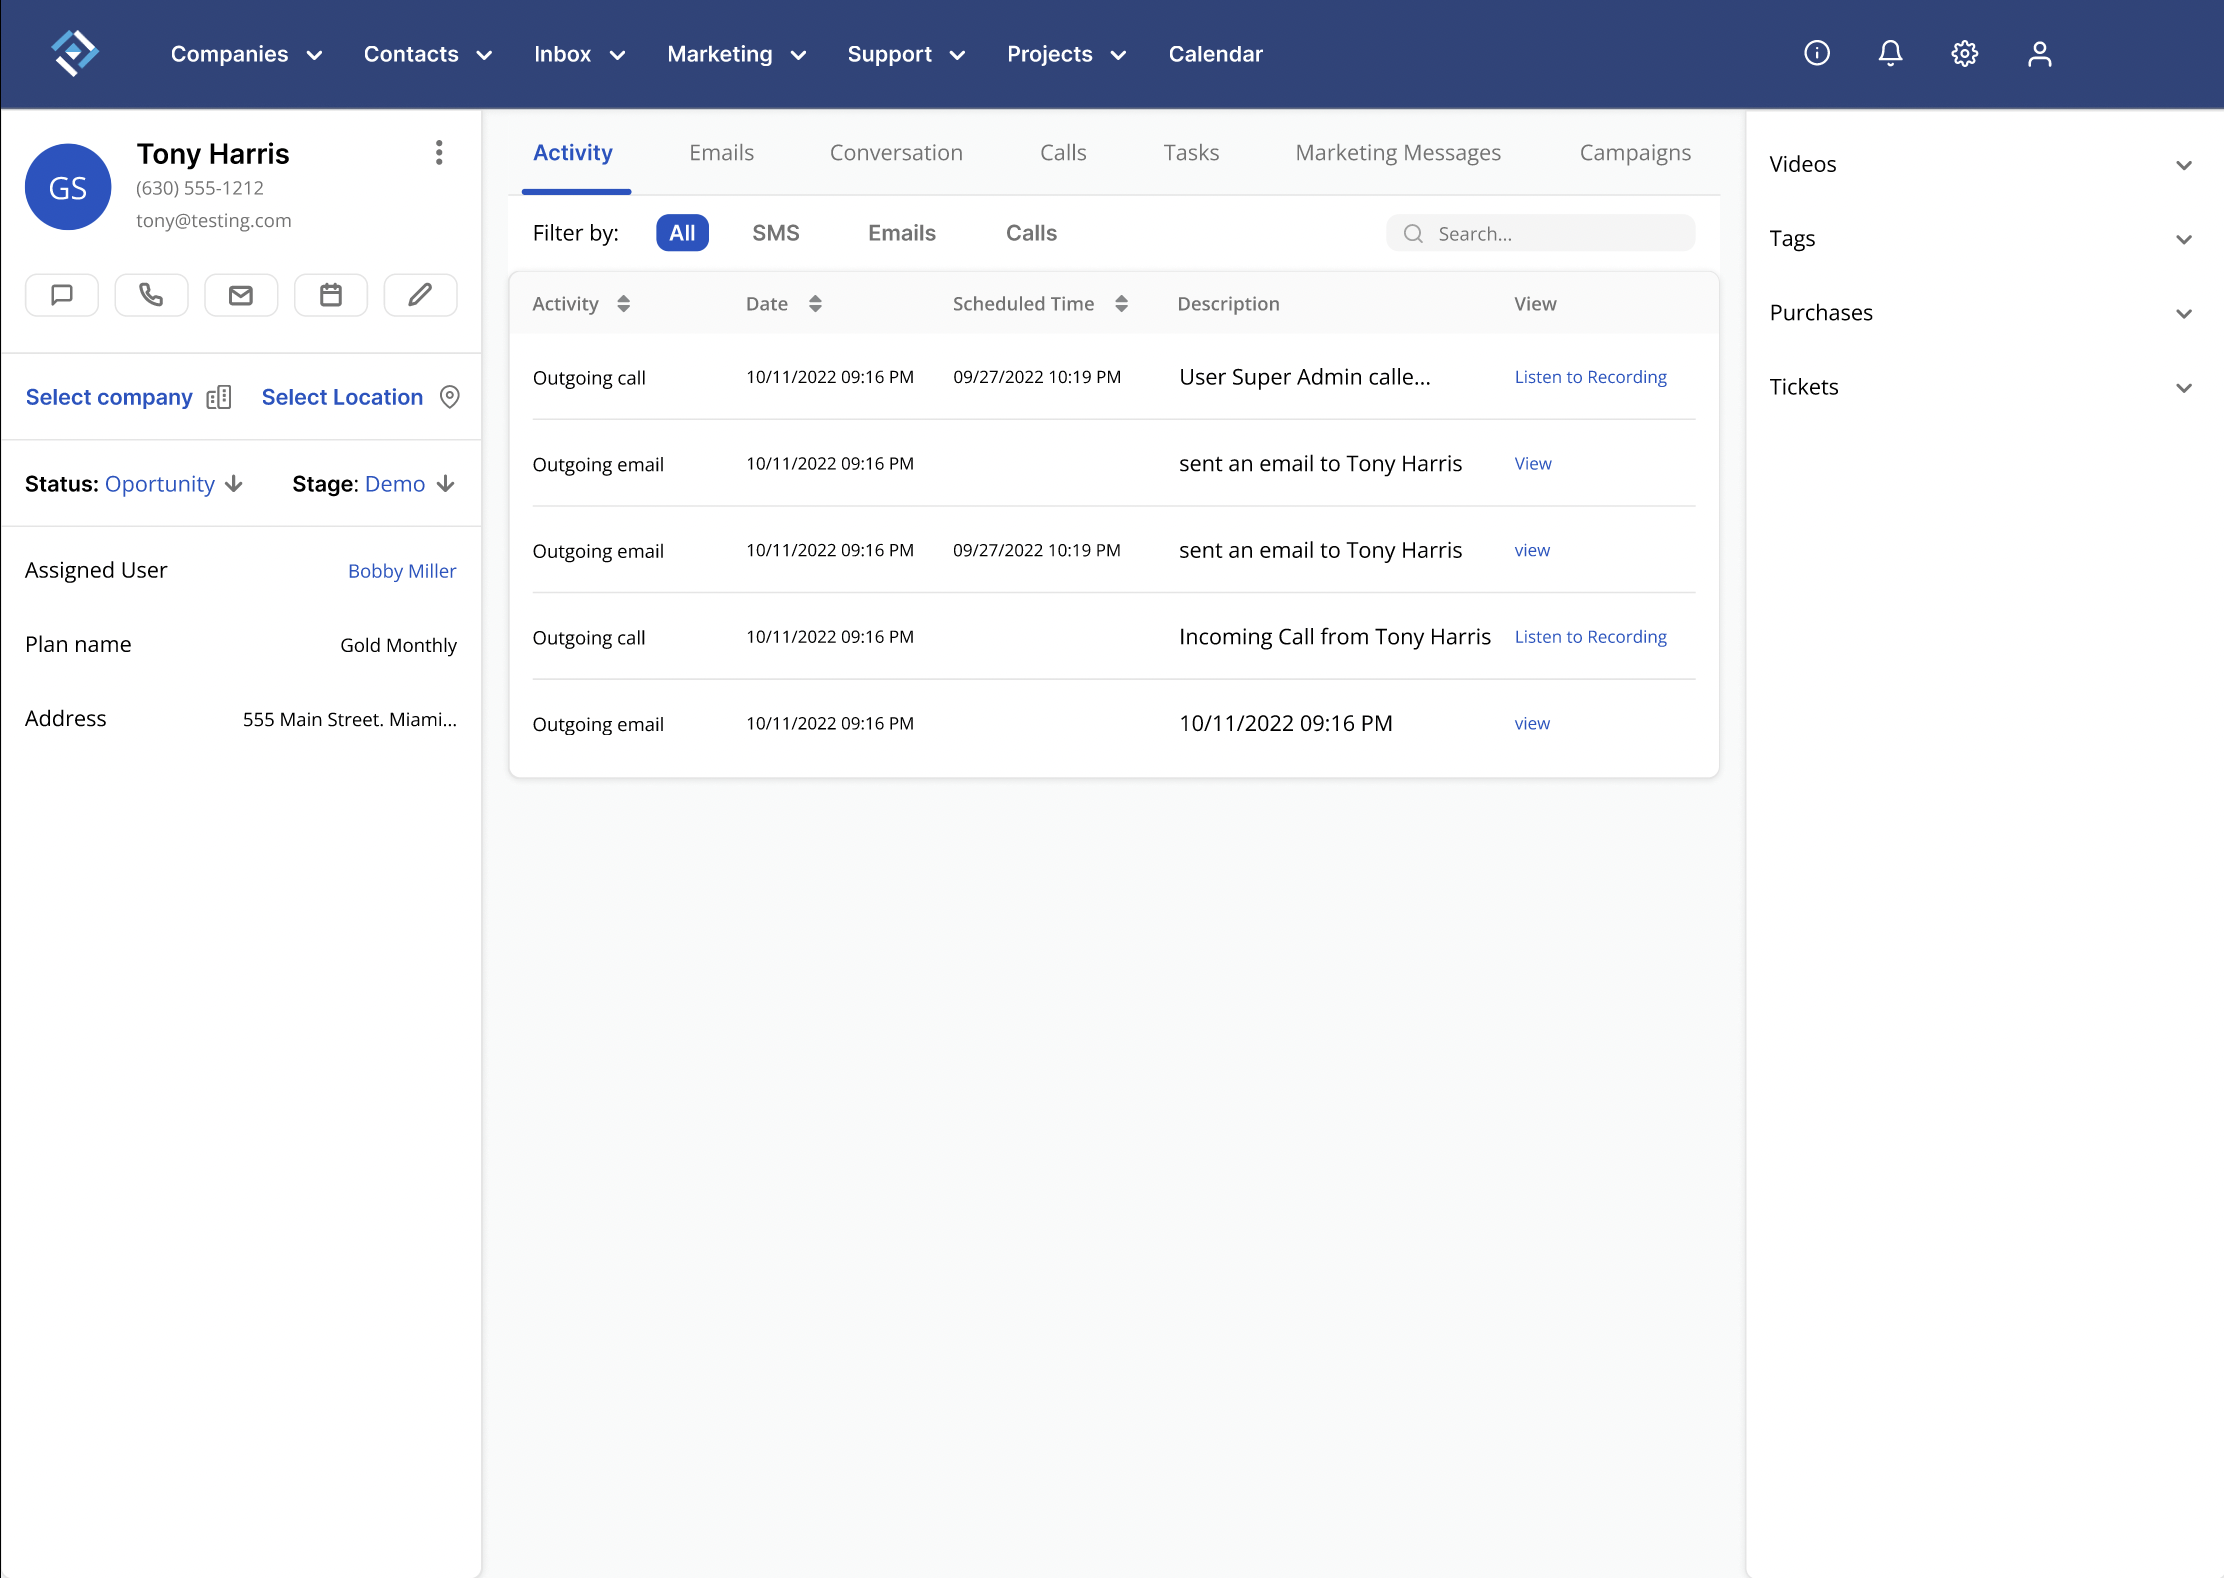Screen dimensions: 2224x1578
Task: Open the notifications bell
Action: pyautogui.click(x=1890, y=53)
